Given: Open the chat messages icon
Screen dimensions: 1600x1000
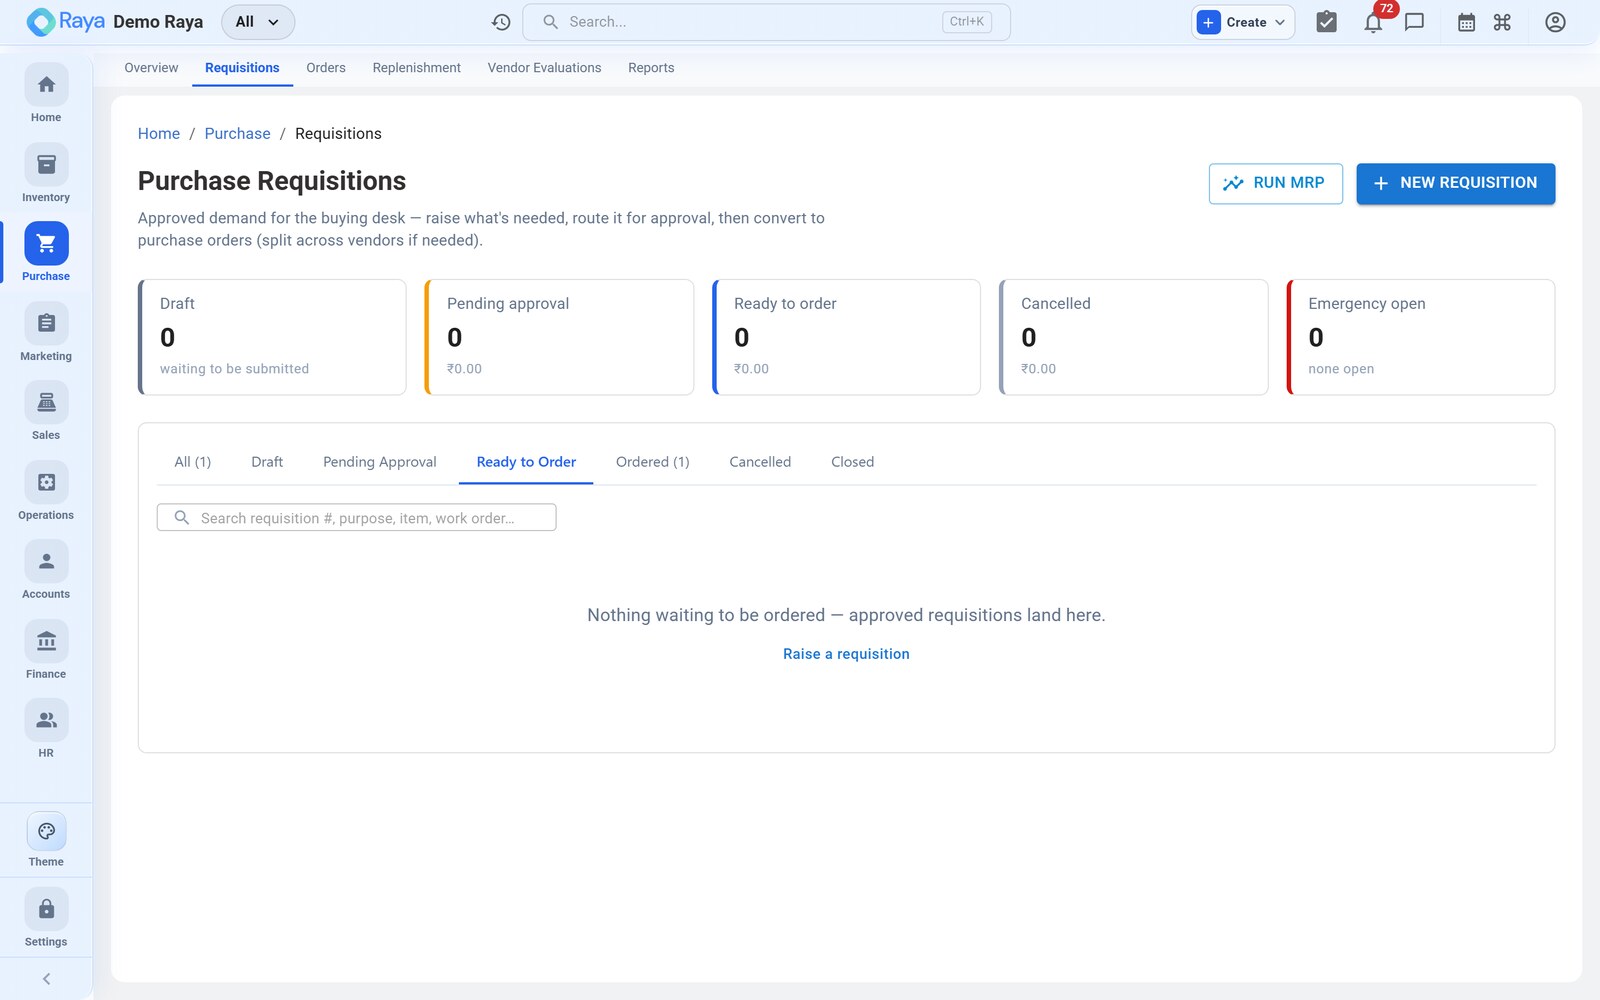Looking at the screenshot, I should [1414, 22].
